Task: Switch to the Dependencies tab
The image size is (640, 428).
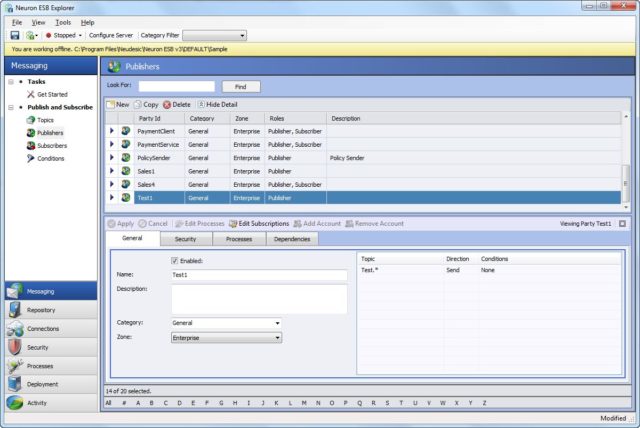Action: 292,239
